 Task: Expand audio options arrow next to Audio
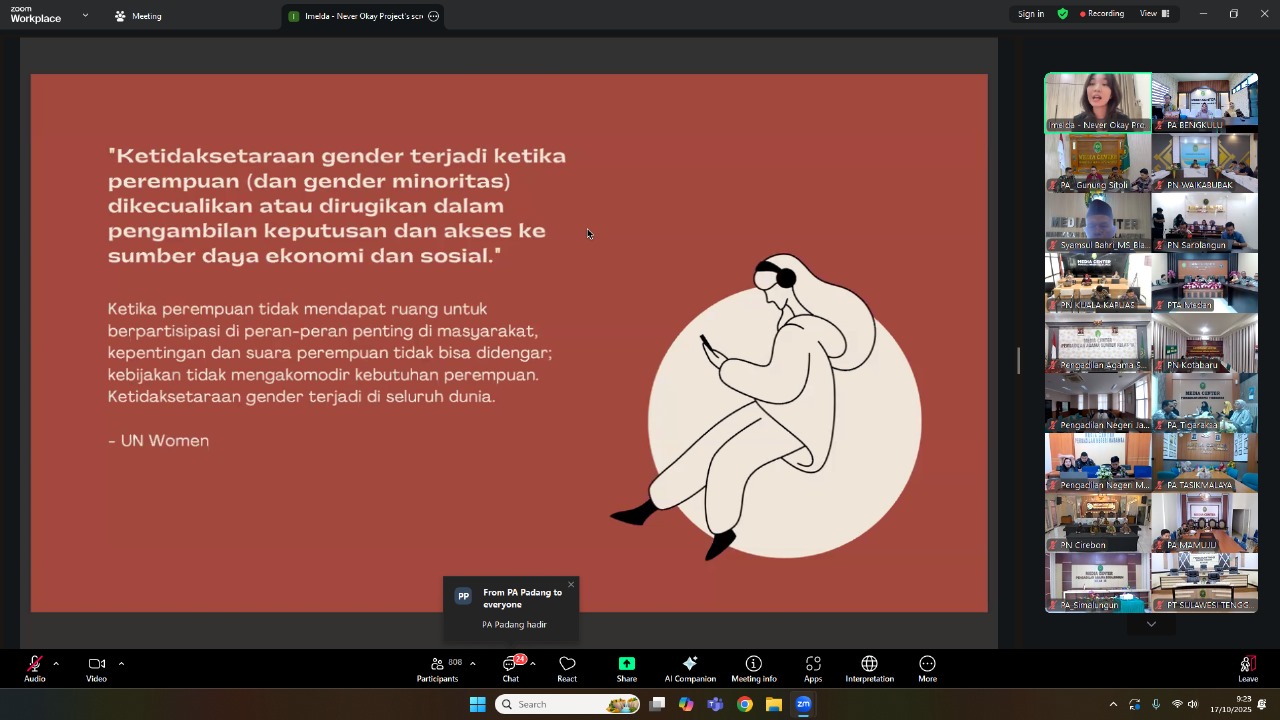click(x=56, y=663)
